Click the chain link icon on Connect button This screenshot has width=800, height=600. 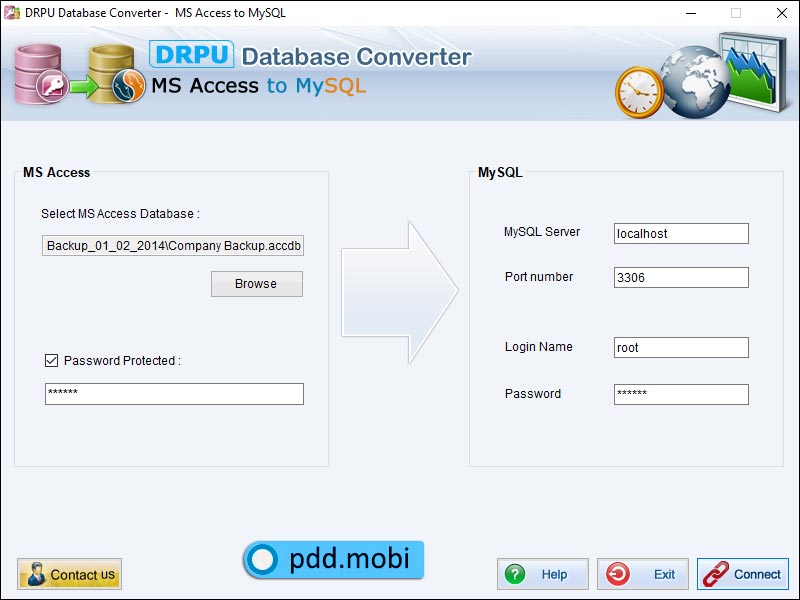[x=716, y=574]
